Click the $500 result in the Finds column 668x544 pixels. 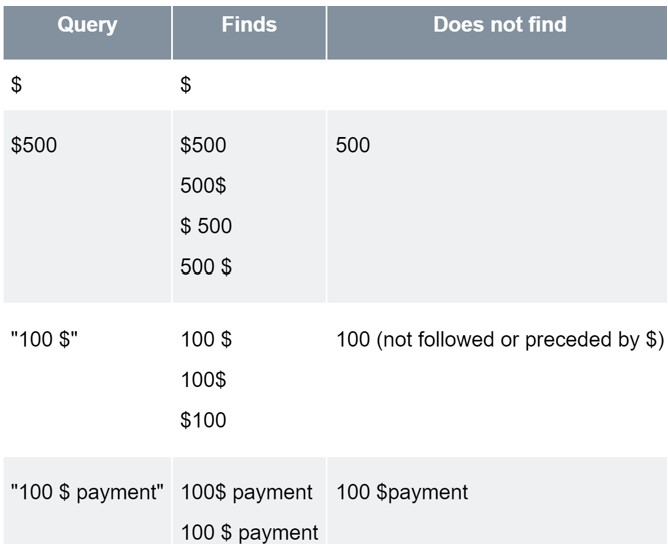pos(203,145)
